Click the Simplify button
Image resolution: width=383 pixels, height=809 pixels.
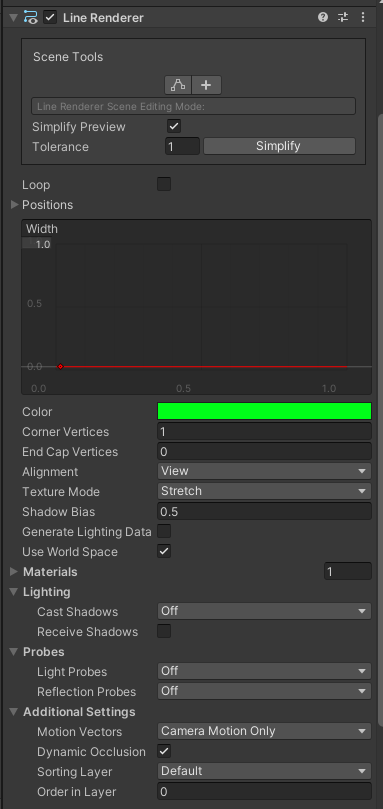279,146
